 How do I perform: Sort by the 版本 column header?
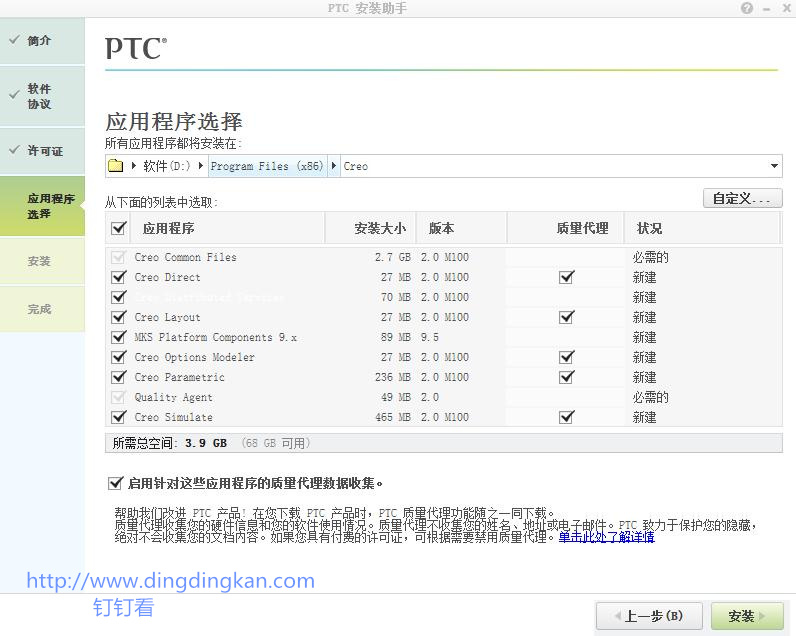461,228
